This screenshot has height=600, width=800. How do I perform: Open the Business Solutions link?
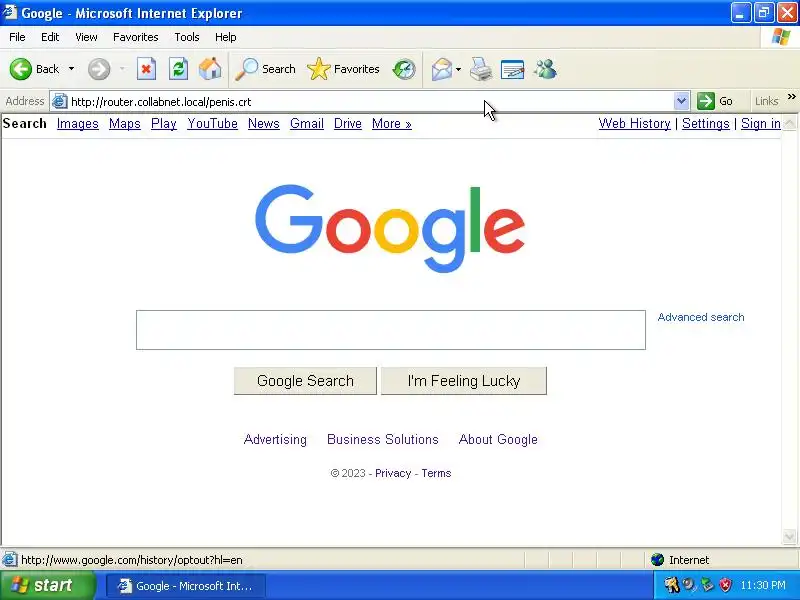click(383, 439)
